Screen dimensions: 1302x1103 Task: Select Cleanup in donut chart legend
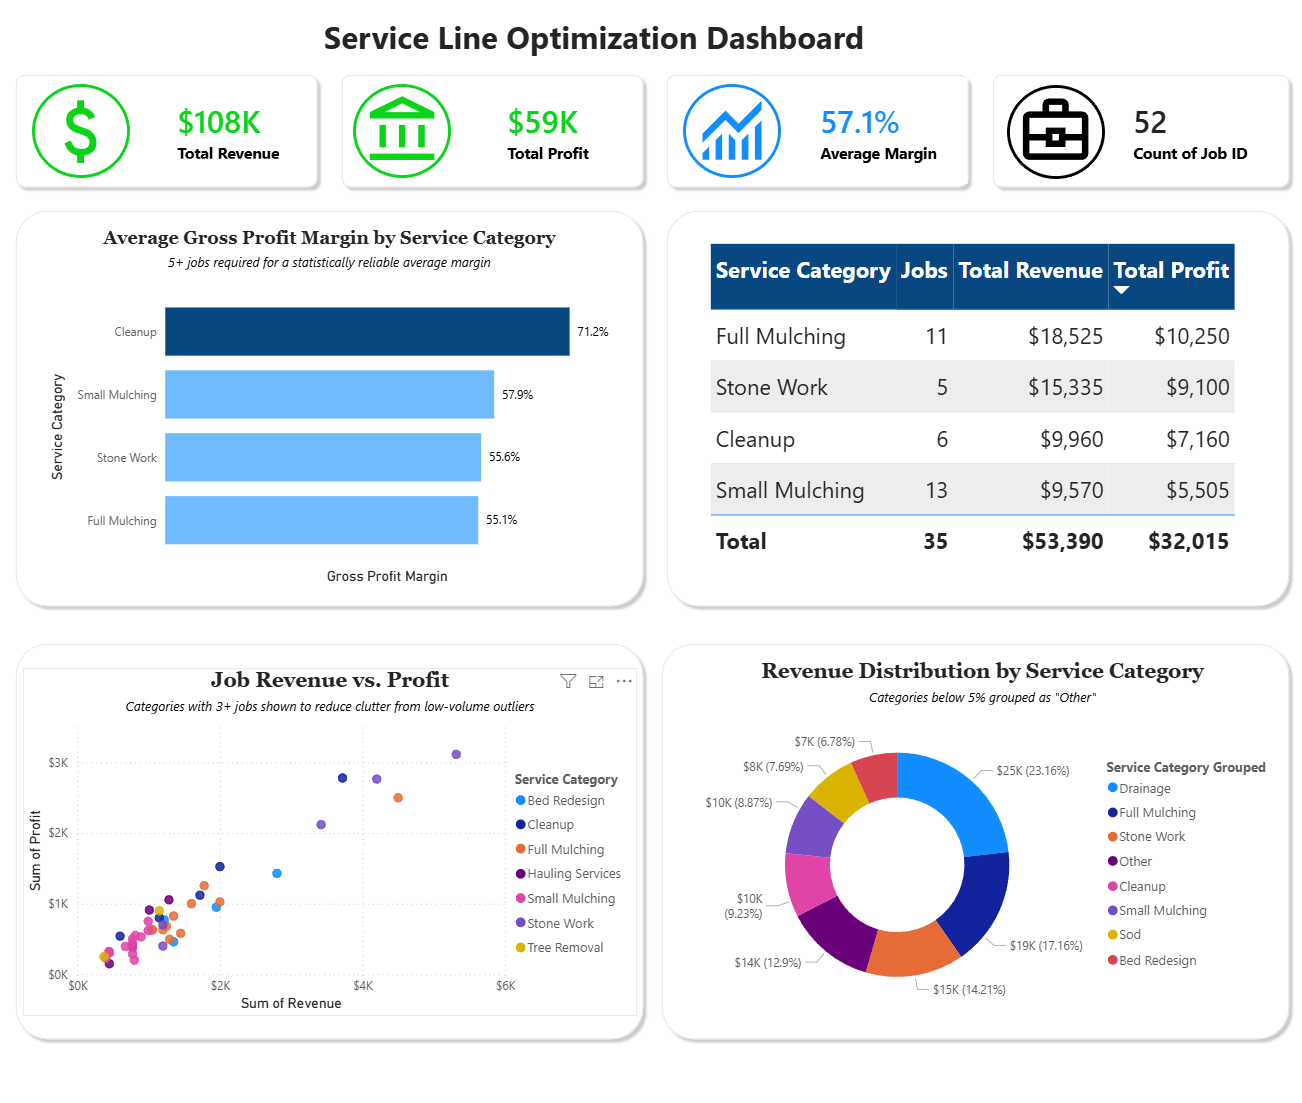pos(1136,887)
